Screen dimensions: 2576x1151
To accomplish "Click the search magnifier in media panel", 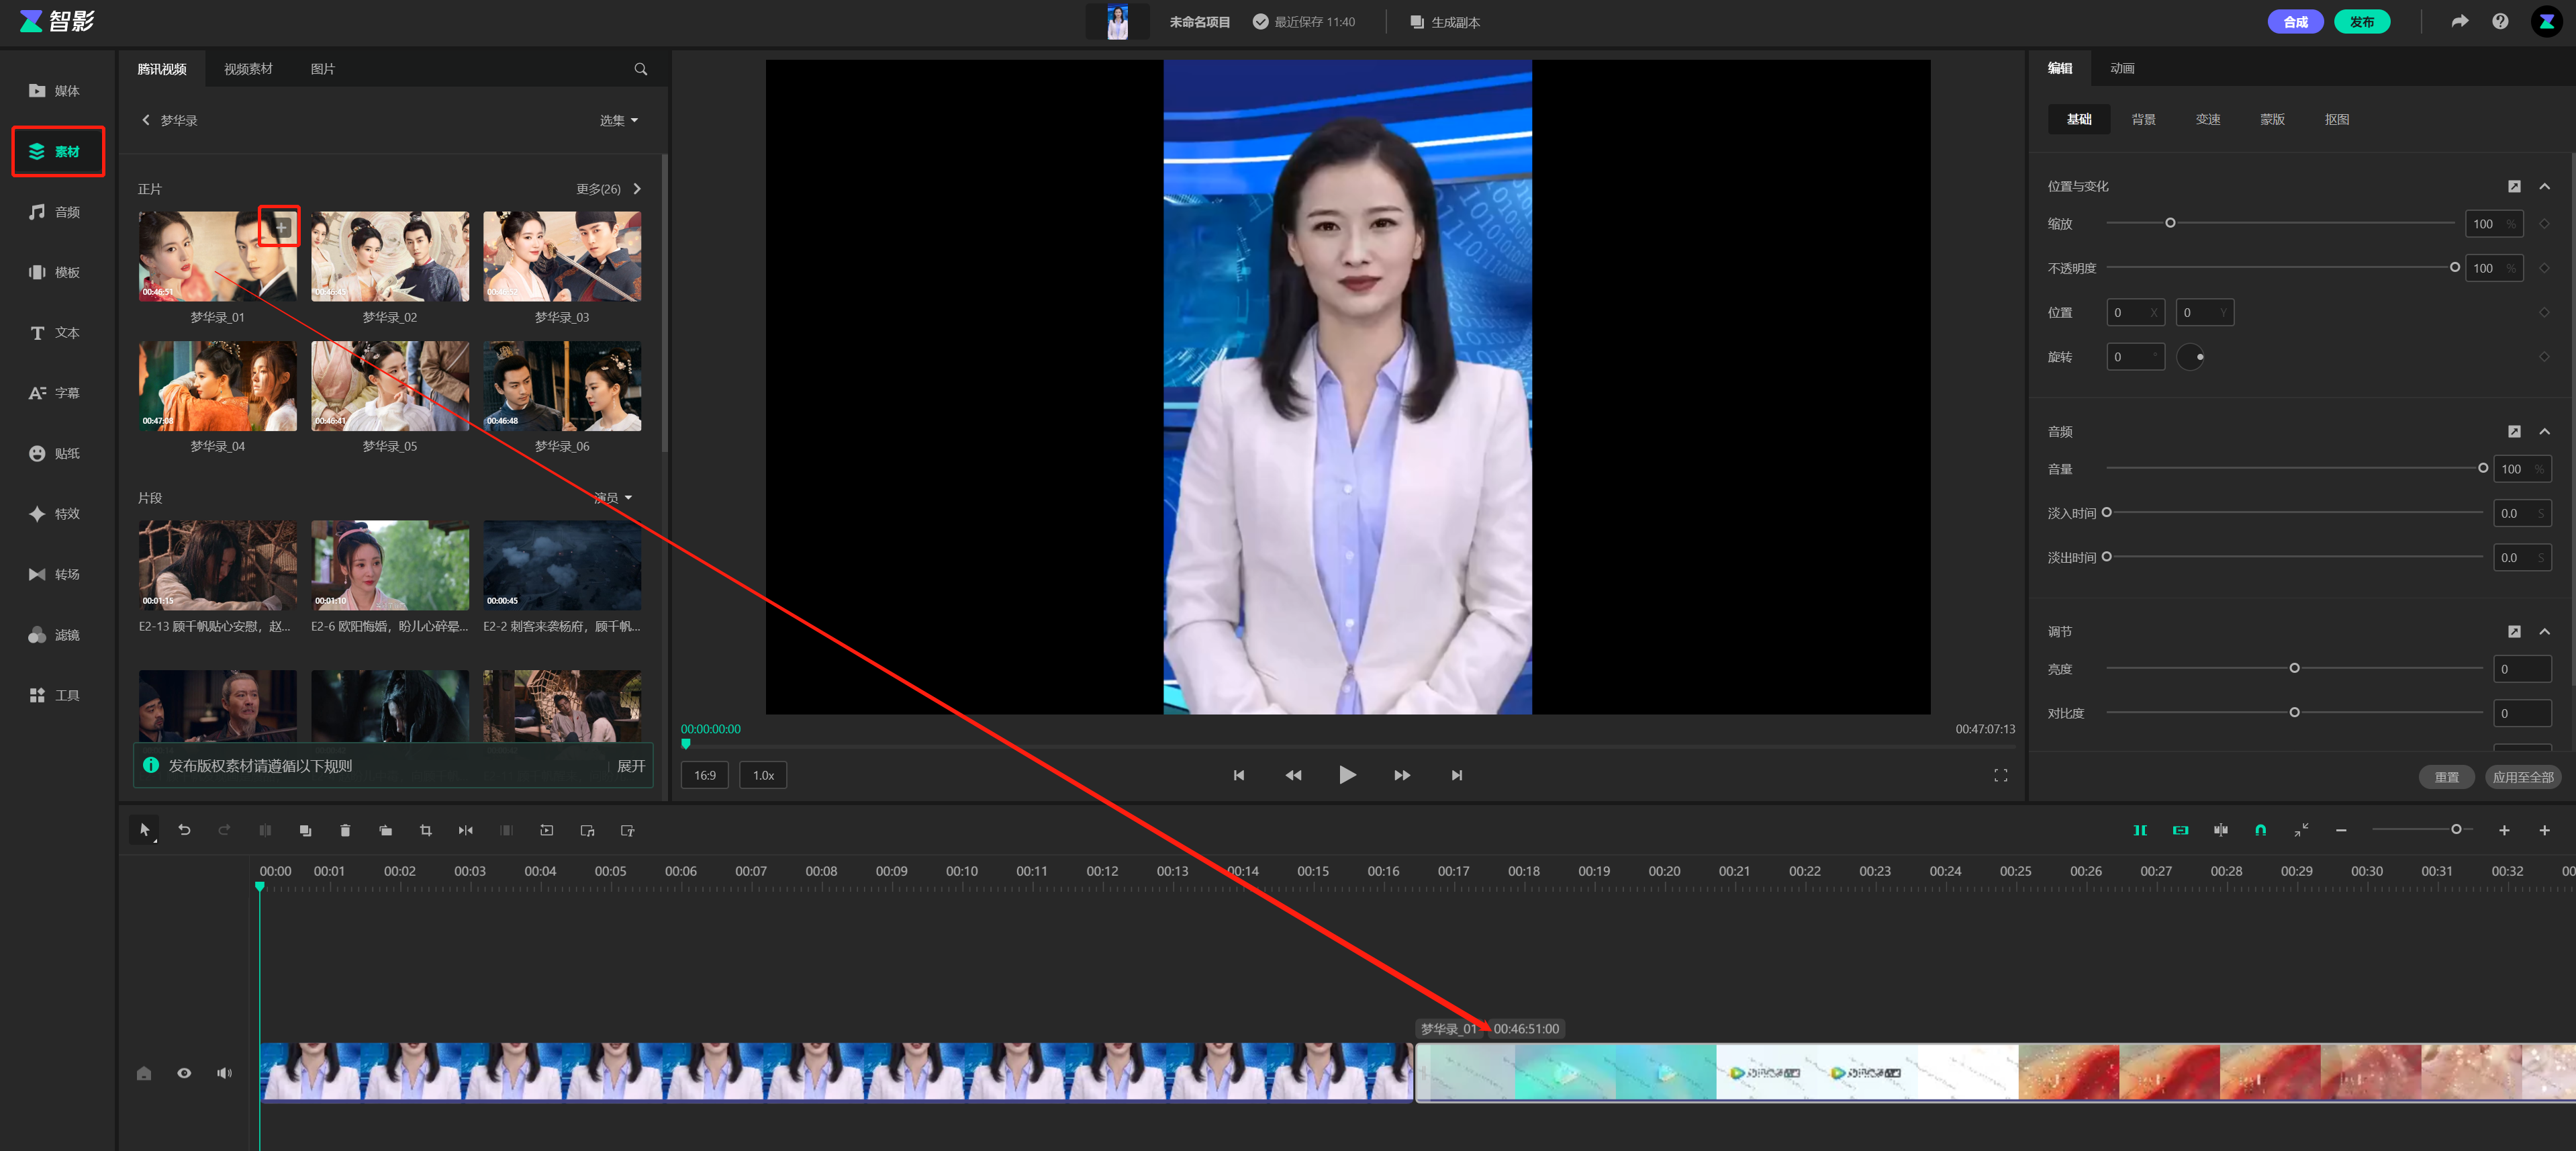I will point(640,69).
